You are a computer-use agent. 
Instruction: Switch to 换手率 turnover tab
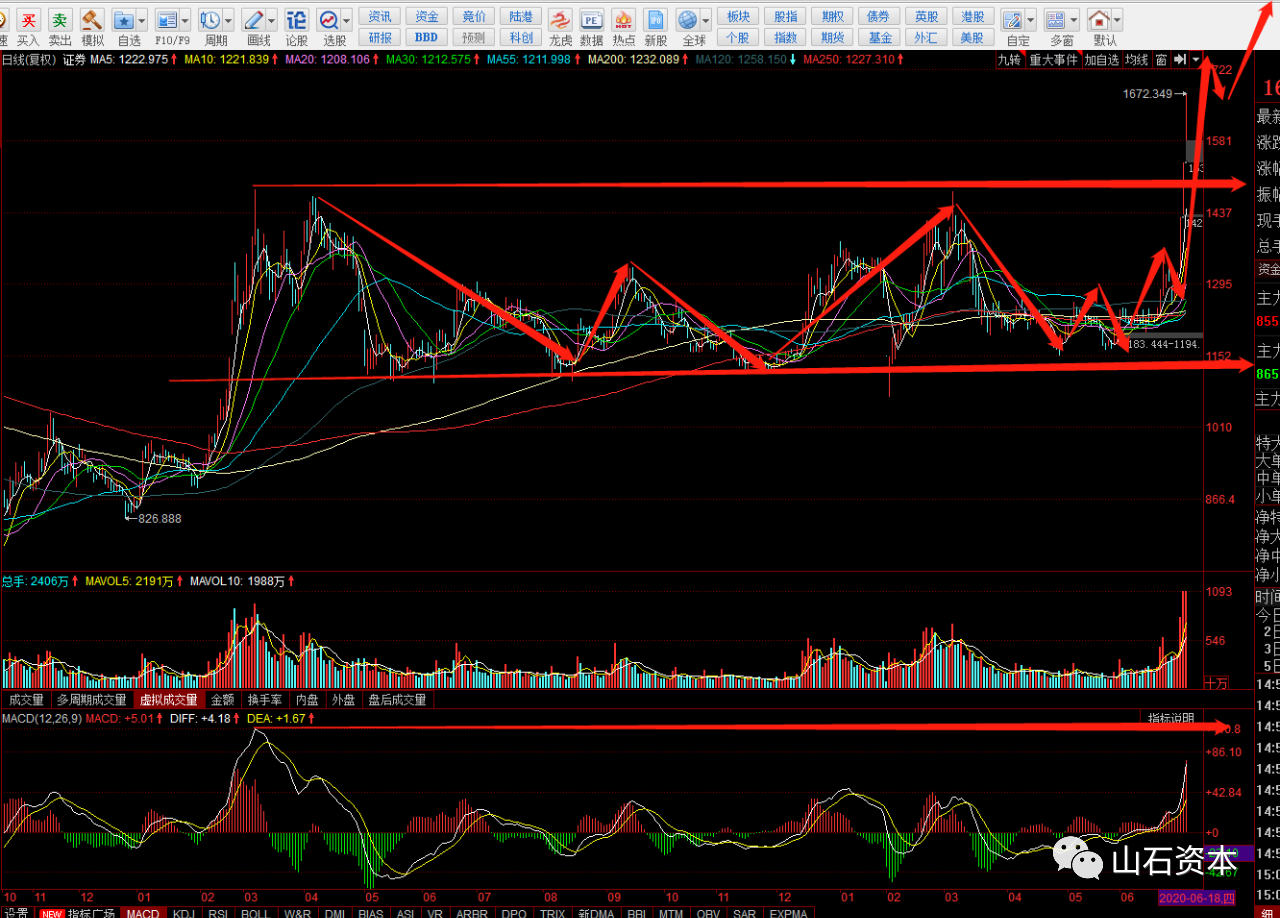(x=265, y=700)
